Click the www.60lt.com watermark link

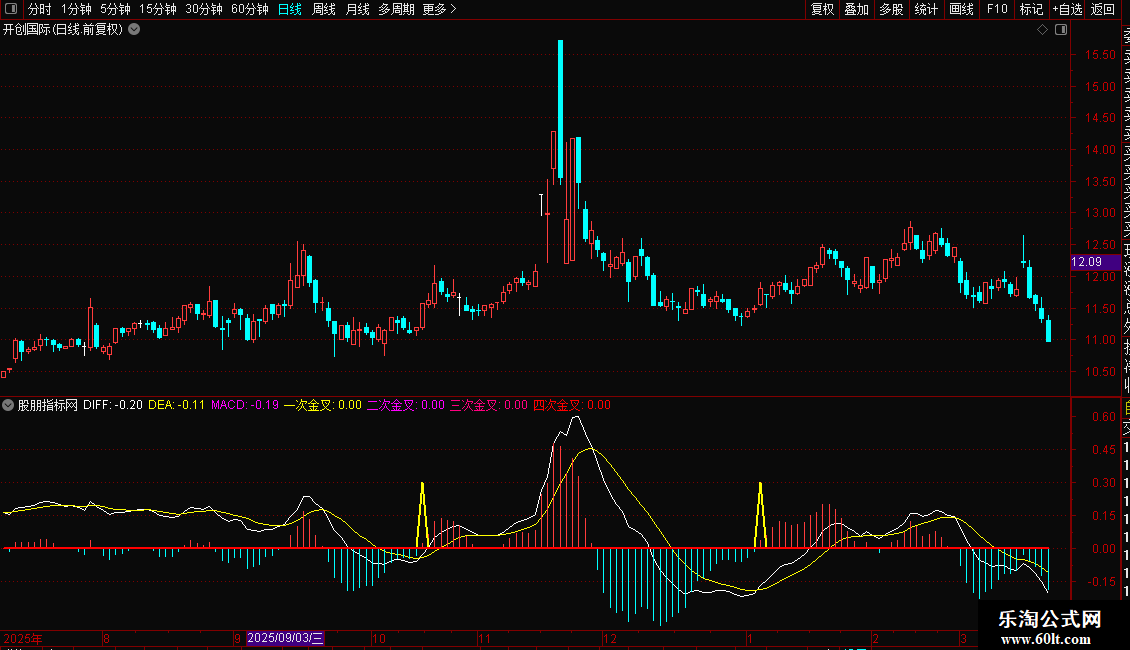coord(1050,639)
